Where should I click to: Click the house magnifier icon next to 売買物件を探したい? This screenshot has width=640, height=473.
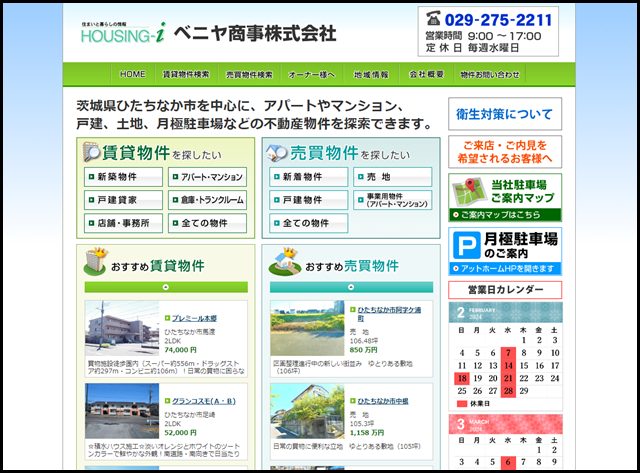pyautogui.click(x=277, y=153)
